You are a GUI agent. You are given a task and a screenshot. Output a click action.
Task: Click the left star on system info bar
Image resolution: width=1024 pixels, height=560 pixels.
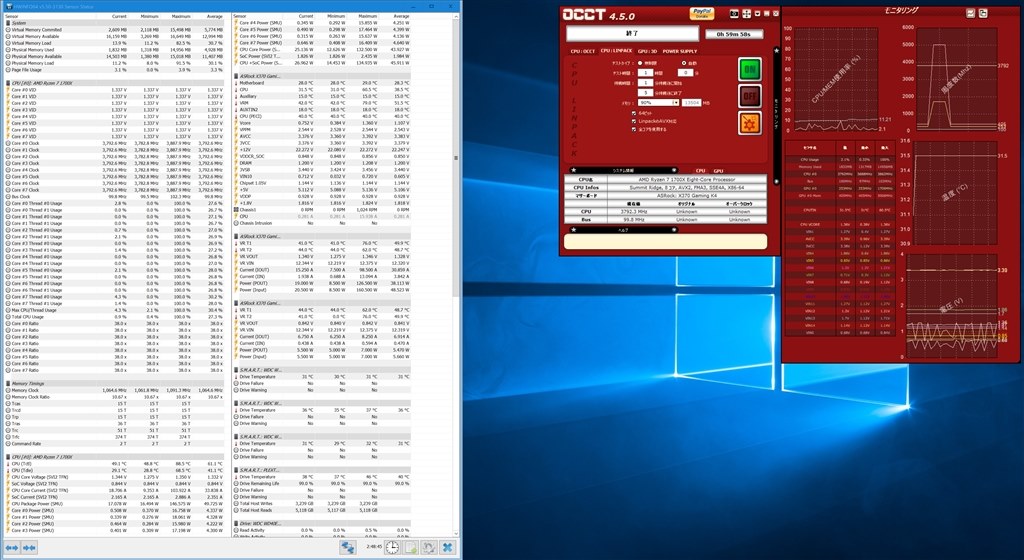(573, 170)
